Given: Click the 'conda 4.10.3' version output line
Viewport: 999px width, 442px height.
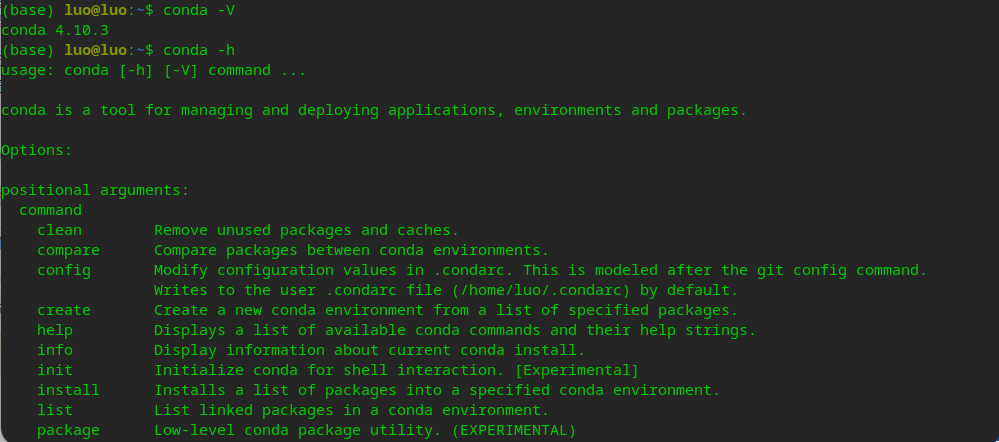Looking at the screenshot, I should [x=55, y=30].
